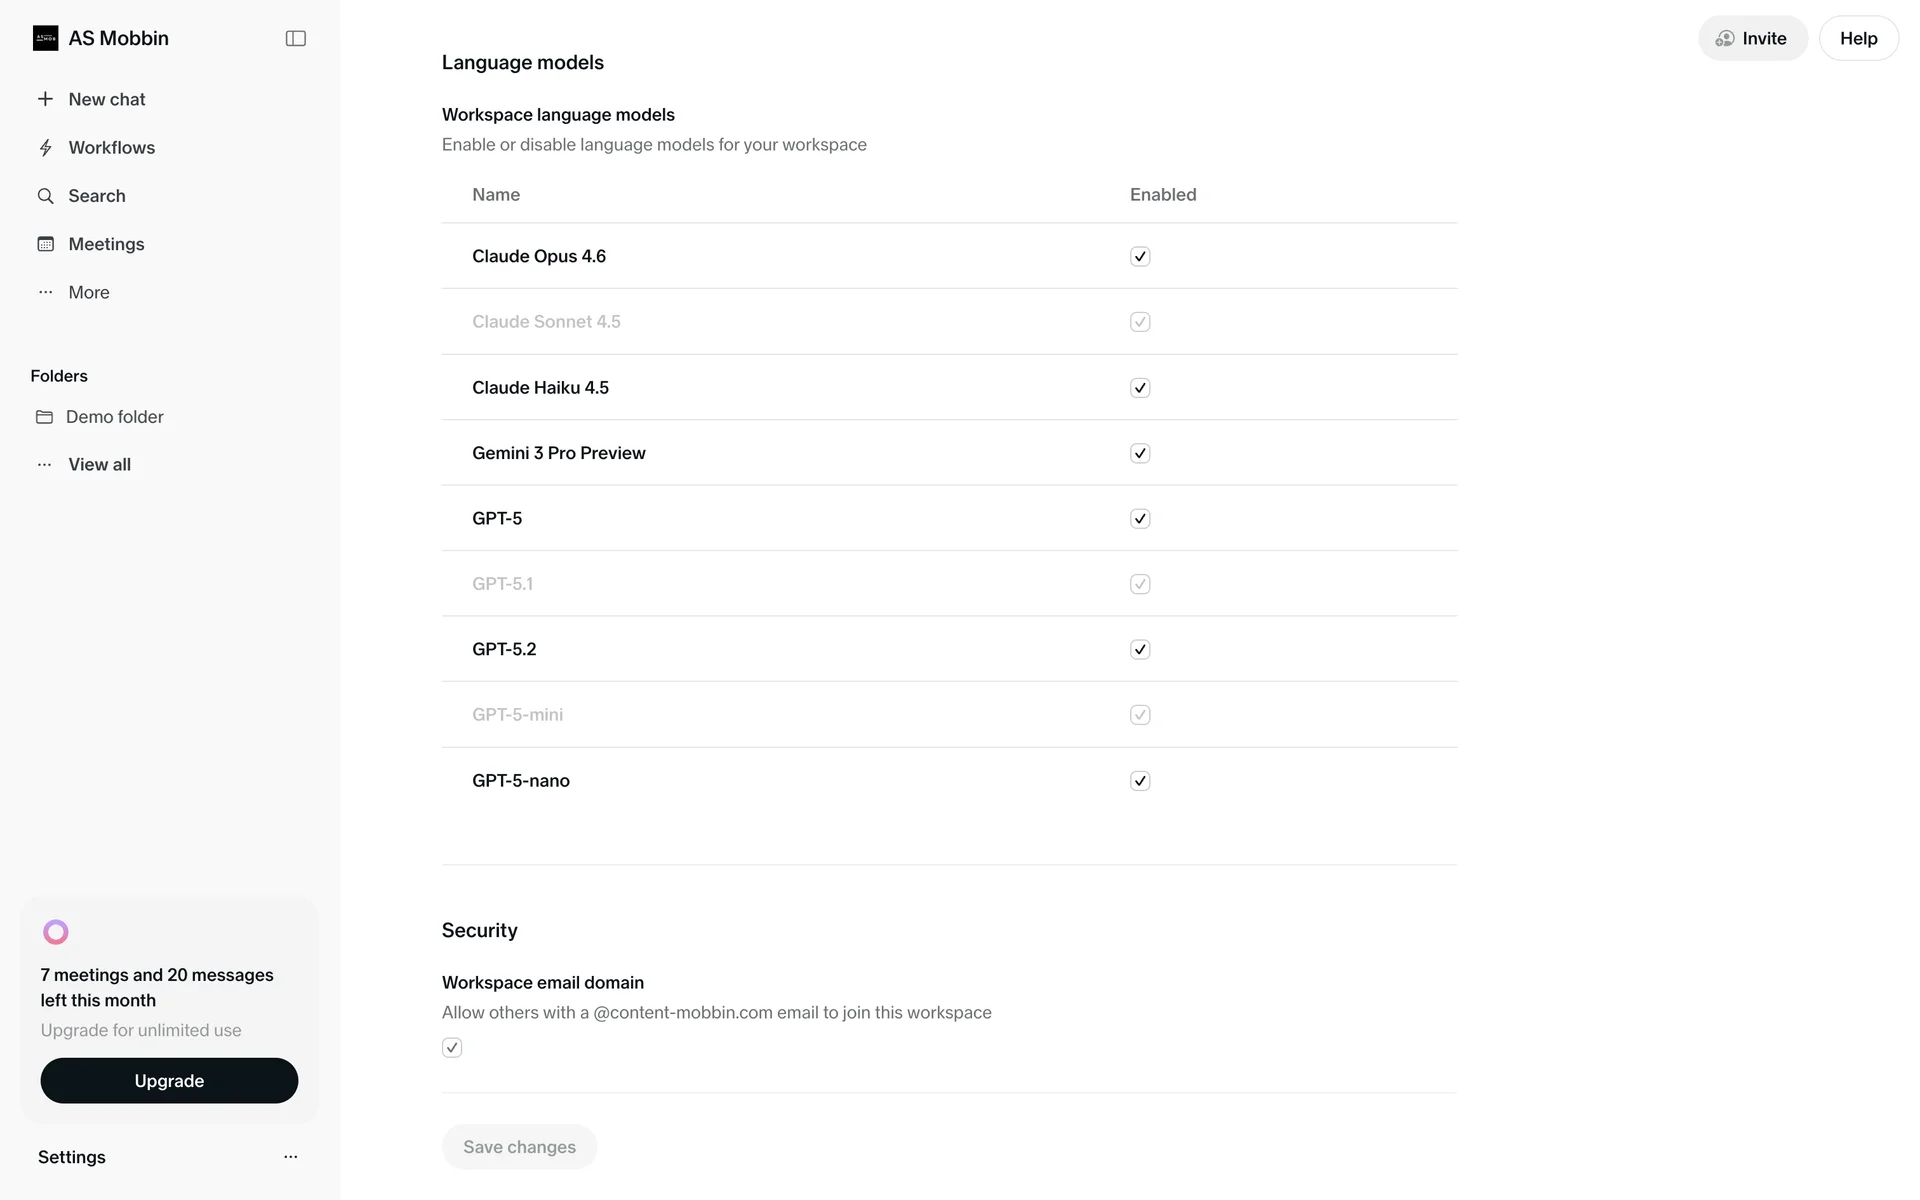Open Settings in the sidebar

(x=72, y=1157)
